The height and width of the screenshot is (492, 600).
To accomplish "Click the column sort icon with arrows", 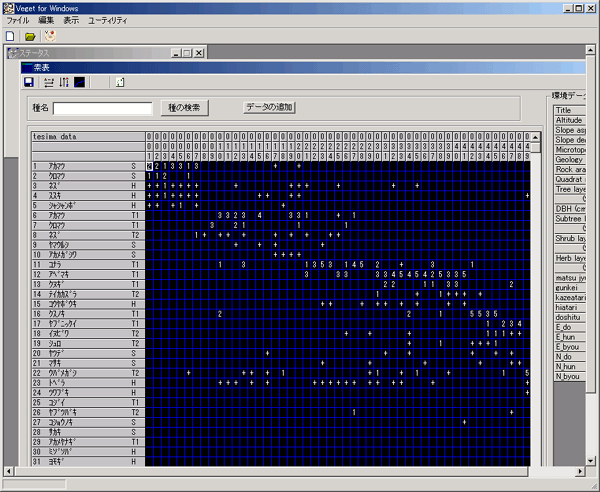I will click(x=64, y=82).
